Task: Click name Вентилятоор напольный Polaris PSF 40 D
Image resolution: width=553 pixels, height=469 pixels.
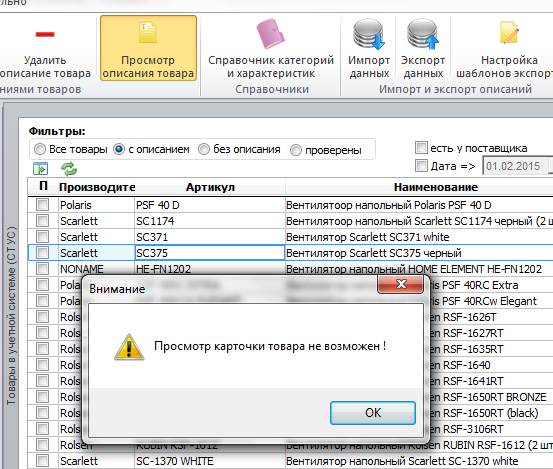Action: 389,205
